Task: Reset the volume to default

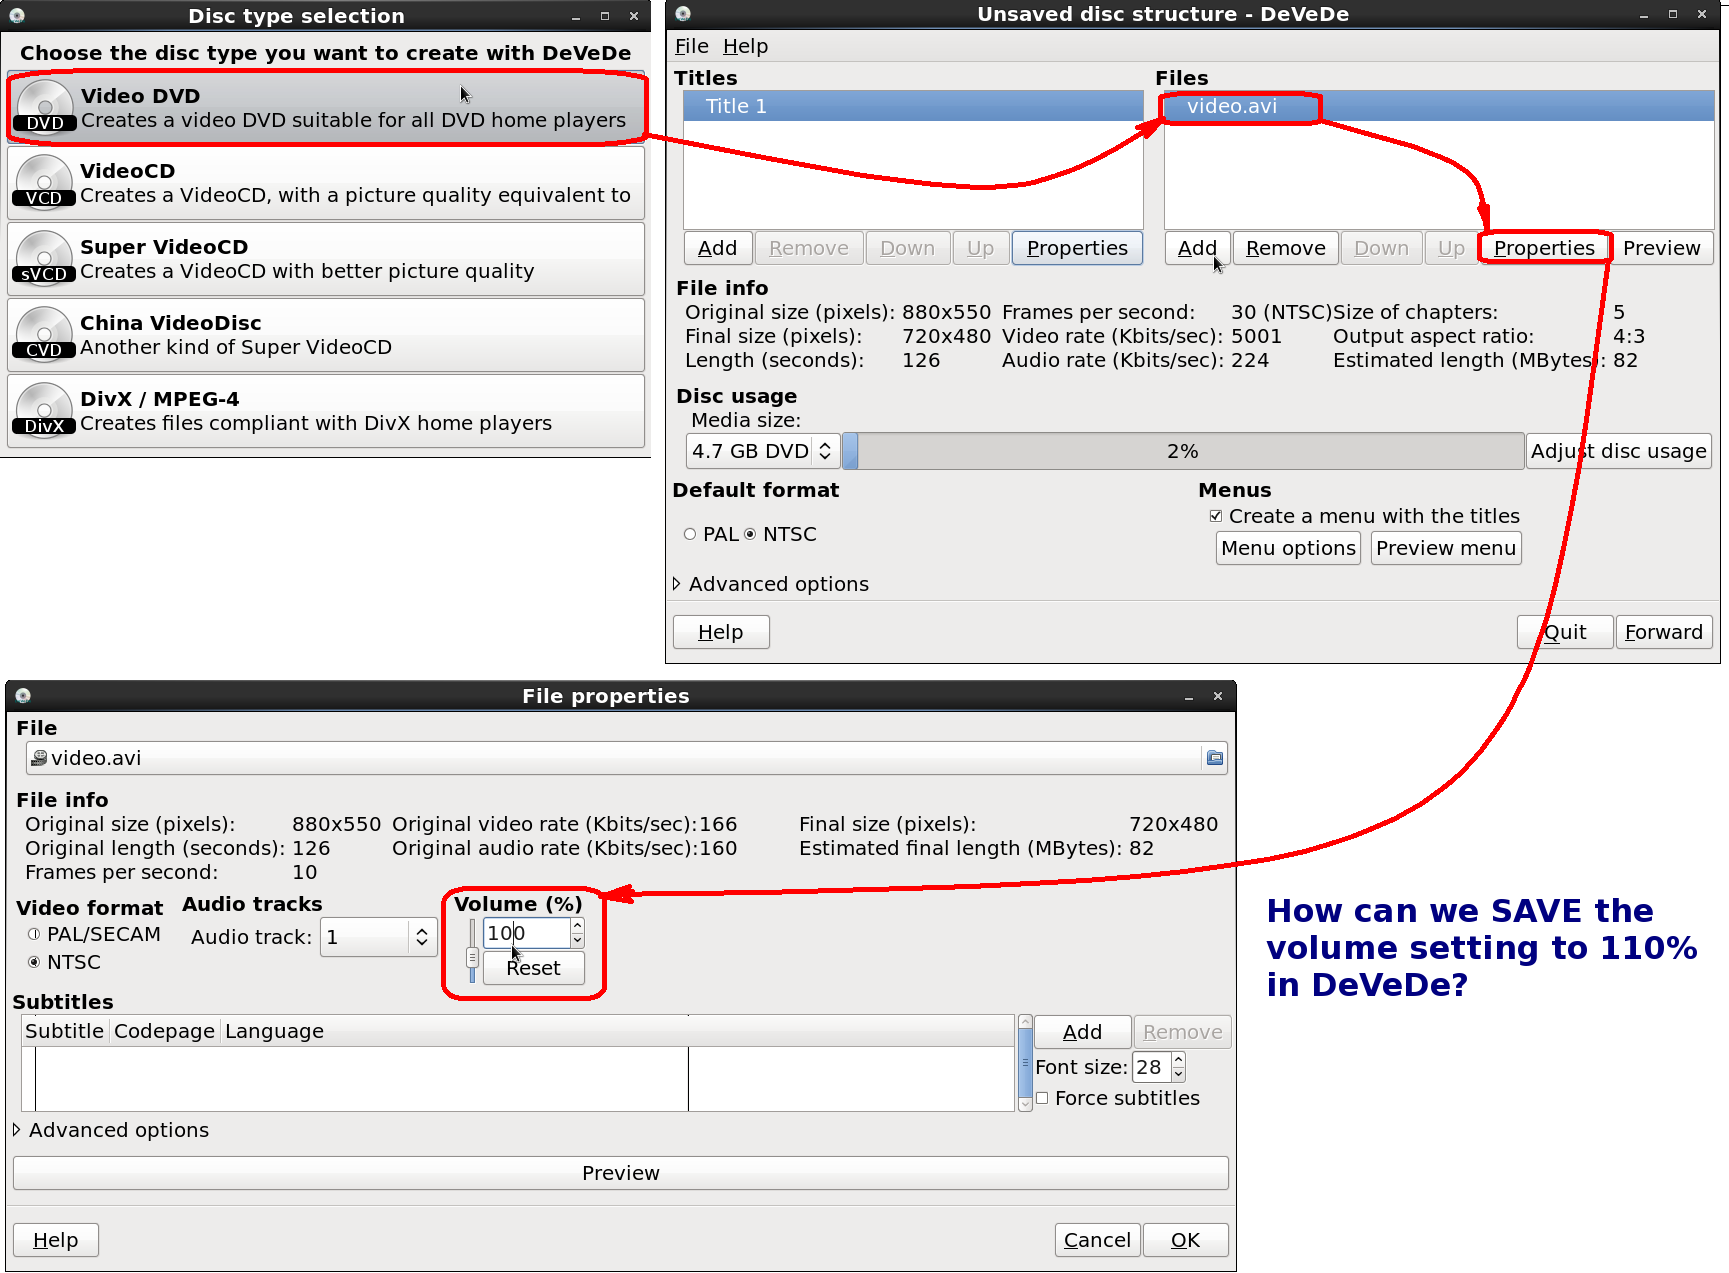Action: coord(533,968)
